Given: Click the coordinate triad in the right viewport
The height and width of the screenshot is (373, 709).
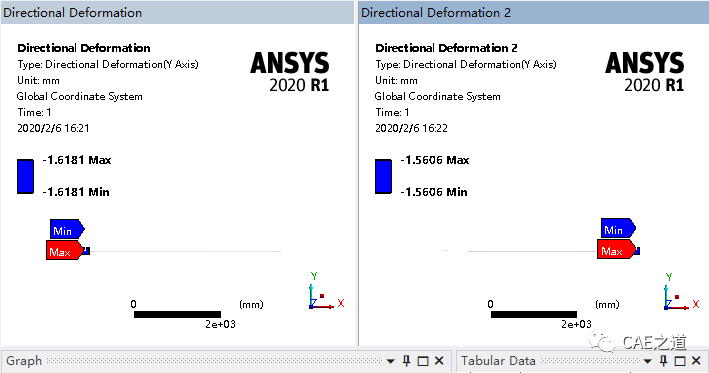Looking at the screenshot, I should 681,292.
